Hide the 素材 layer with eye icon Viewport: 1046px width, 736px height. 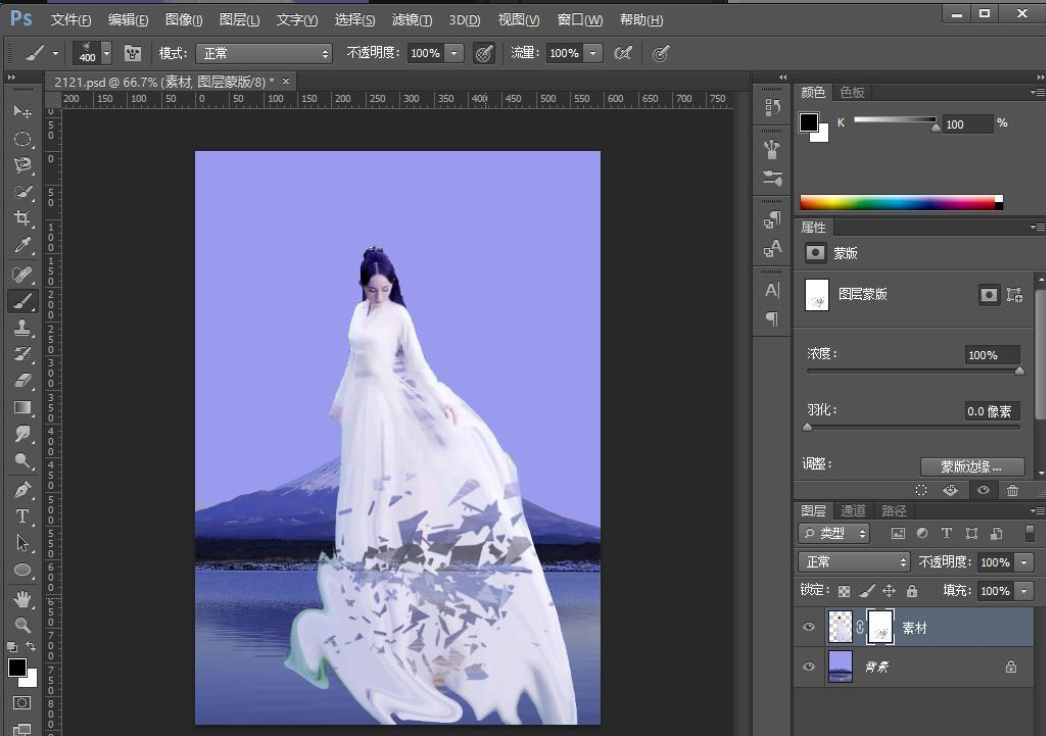pyautogui.click(x=809, y=627)
